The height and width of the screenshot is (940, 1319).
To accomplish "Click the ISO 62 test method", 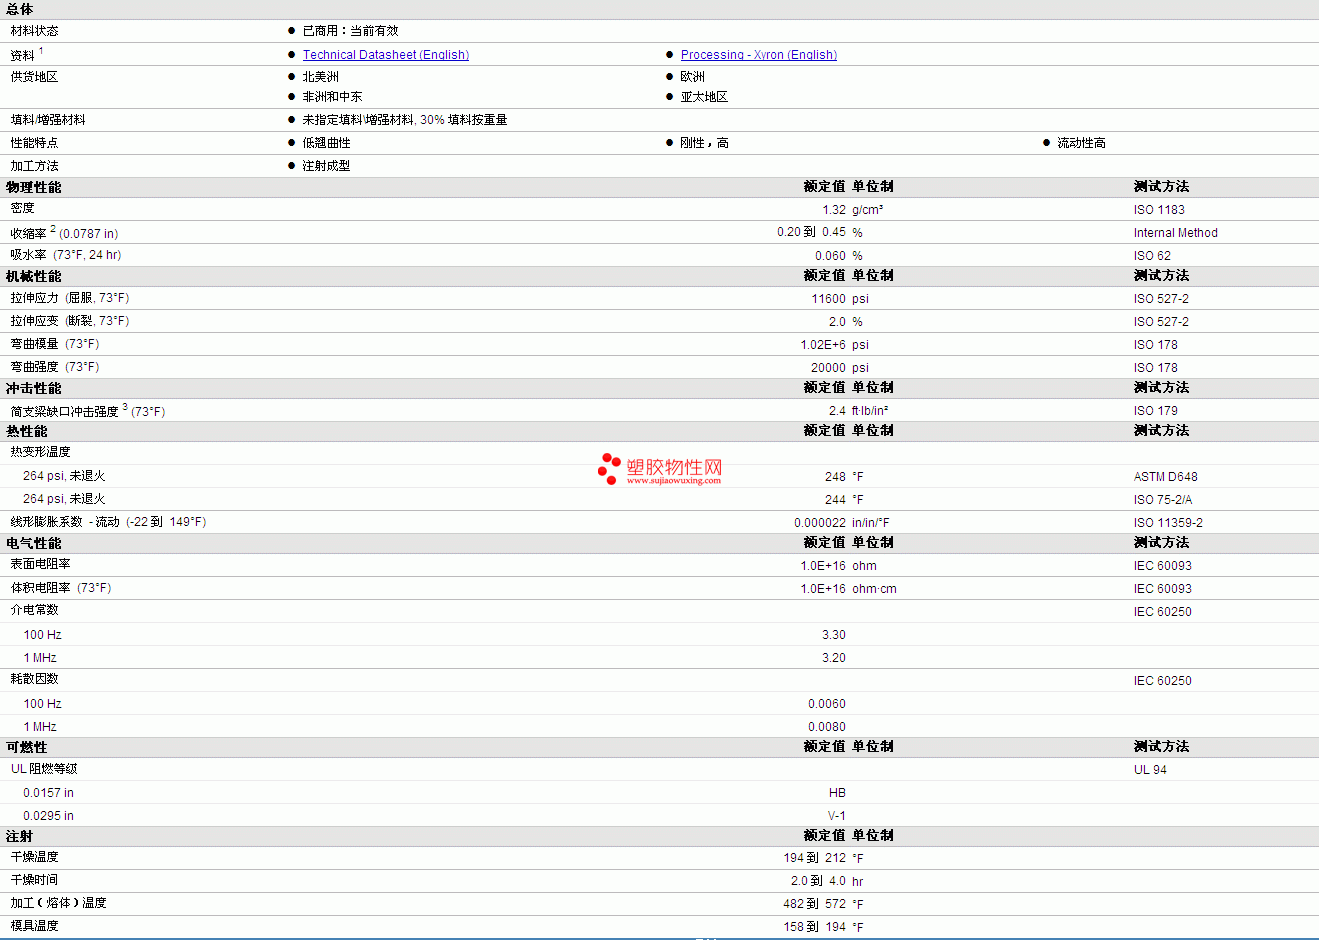I will point(1152,256).
